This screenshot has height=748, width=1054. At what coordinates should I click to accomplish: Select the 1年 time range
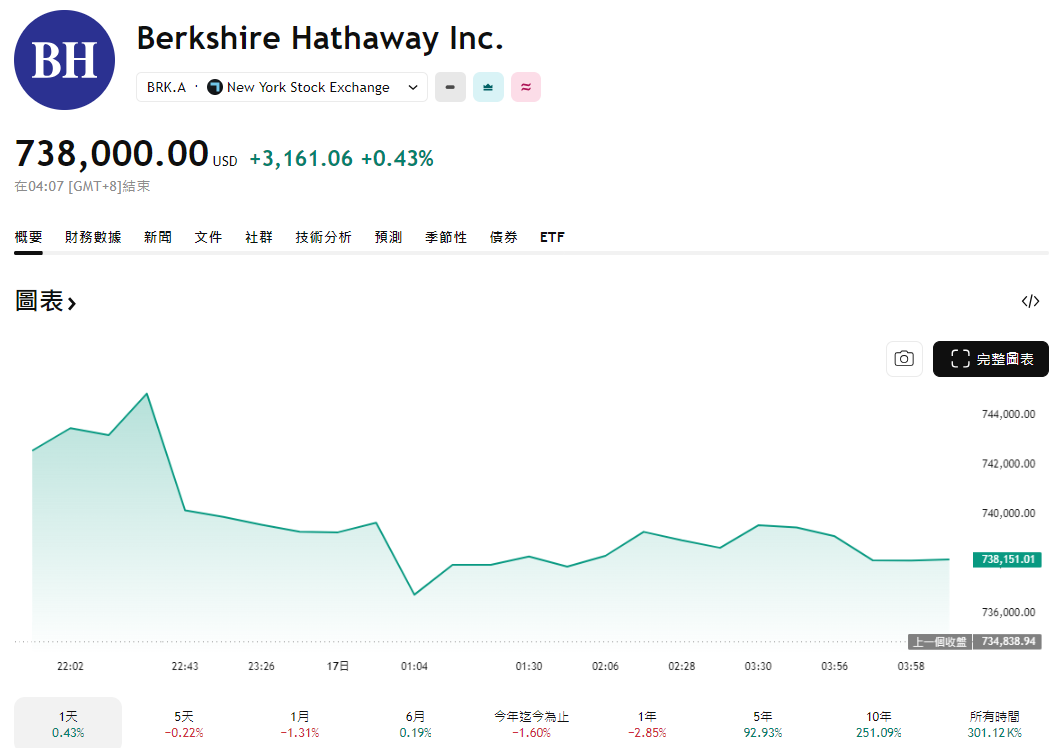pyautogui.click(x=647, y=724)
